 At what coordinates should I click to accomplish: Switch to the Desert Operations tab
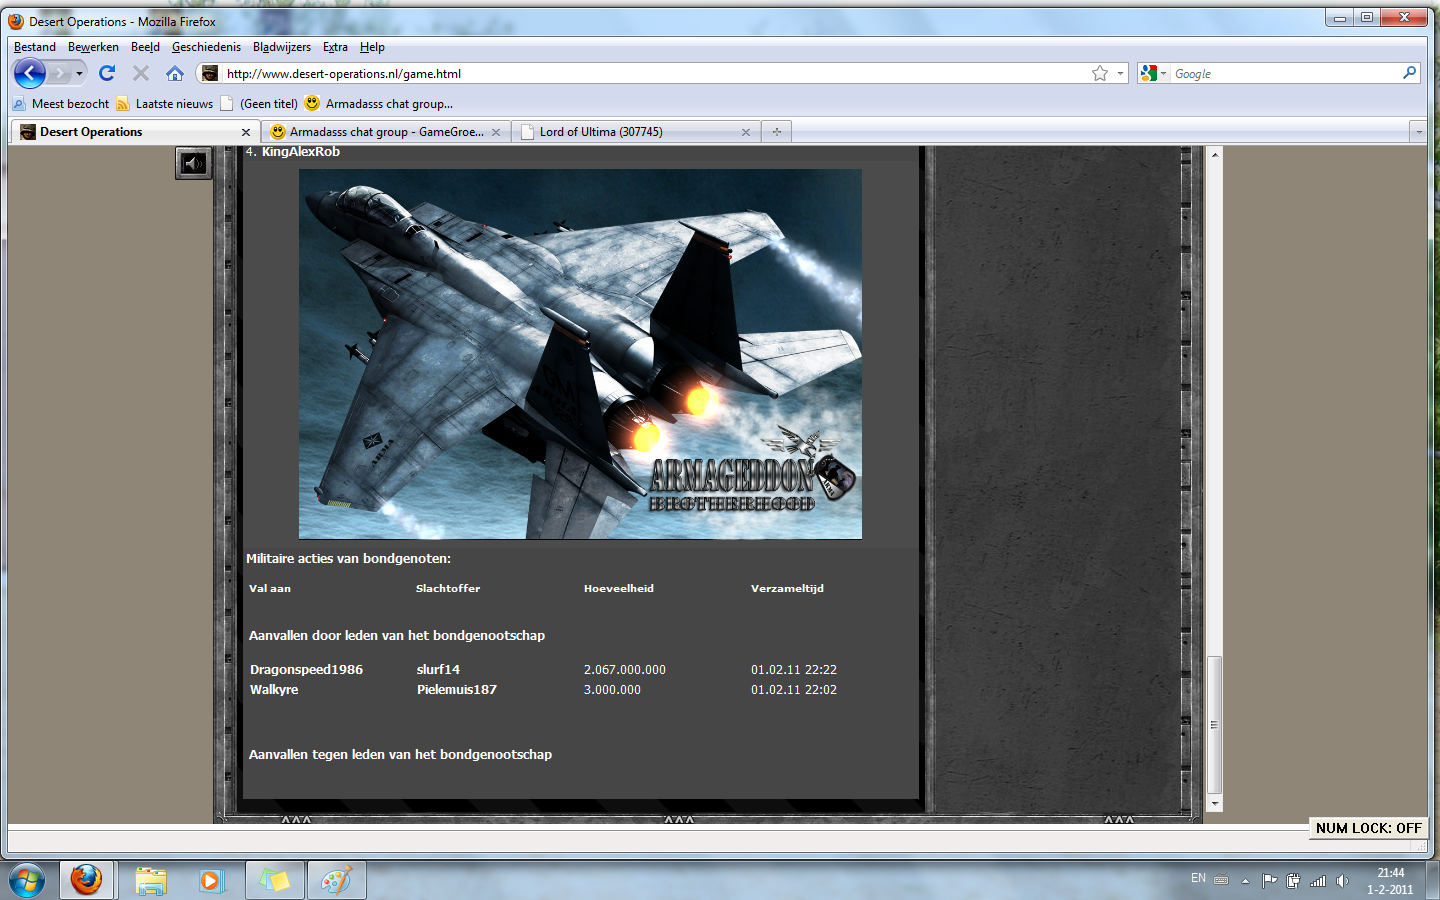coord(135,131)
